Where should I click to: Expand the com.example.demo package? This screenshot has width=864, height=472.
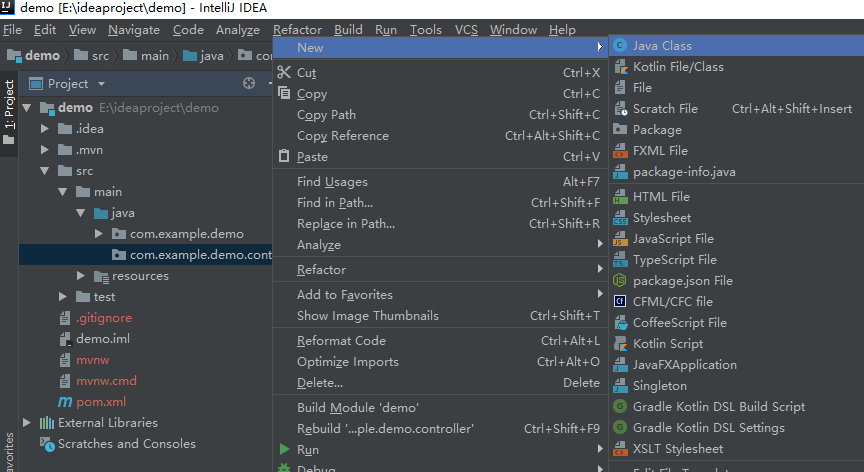99,234
